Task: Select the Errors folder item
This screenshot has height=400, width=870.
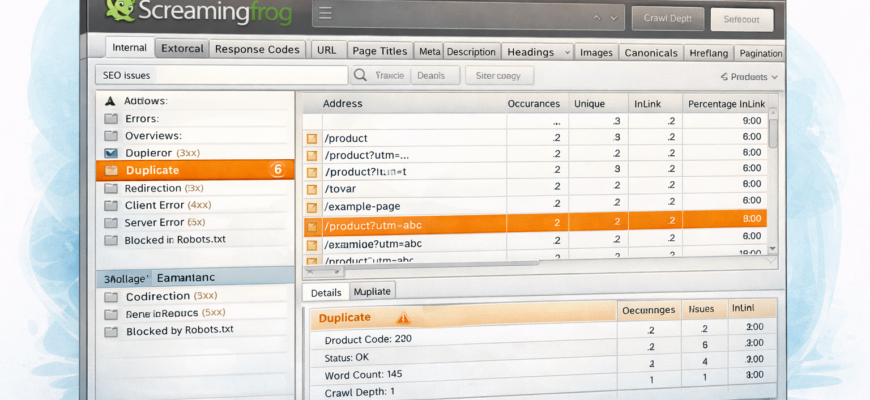Action: pos(195,118)
